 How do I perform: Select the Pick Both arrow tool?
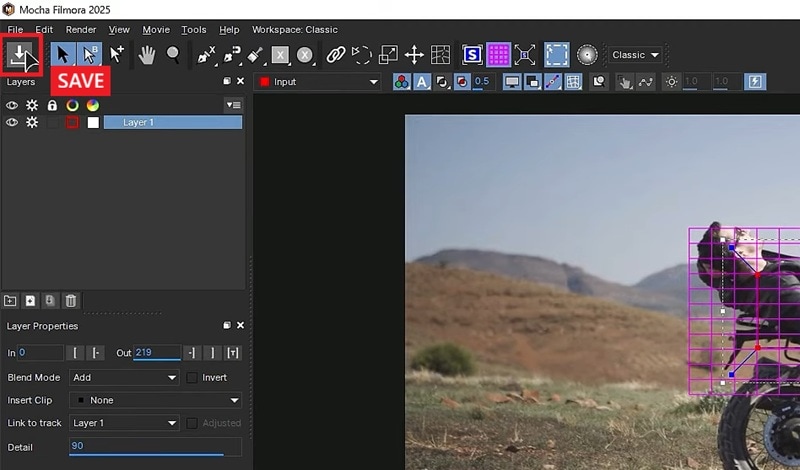point(89,55)
